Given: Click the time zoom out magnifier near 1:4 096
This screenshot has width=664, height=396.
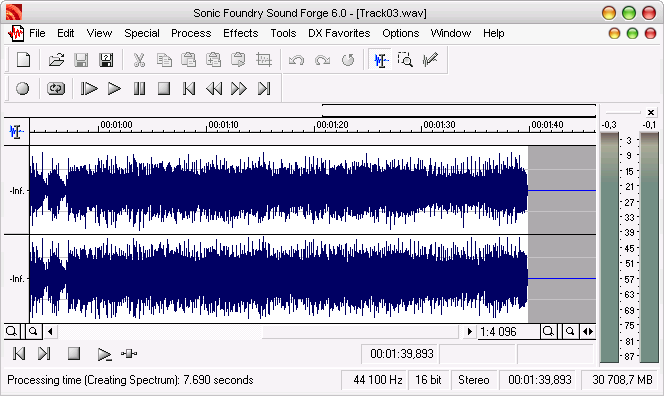Looking at the screenshot, I should (570, 331).
